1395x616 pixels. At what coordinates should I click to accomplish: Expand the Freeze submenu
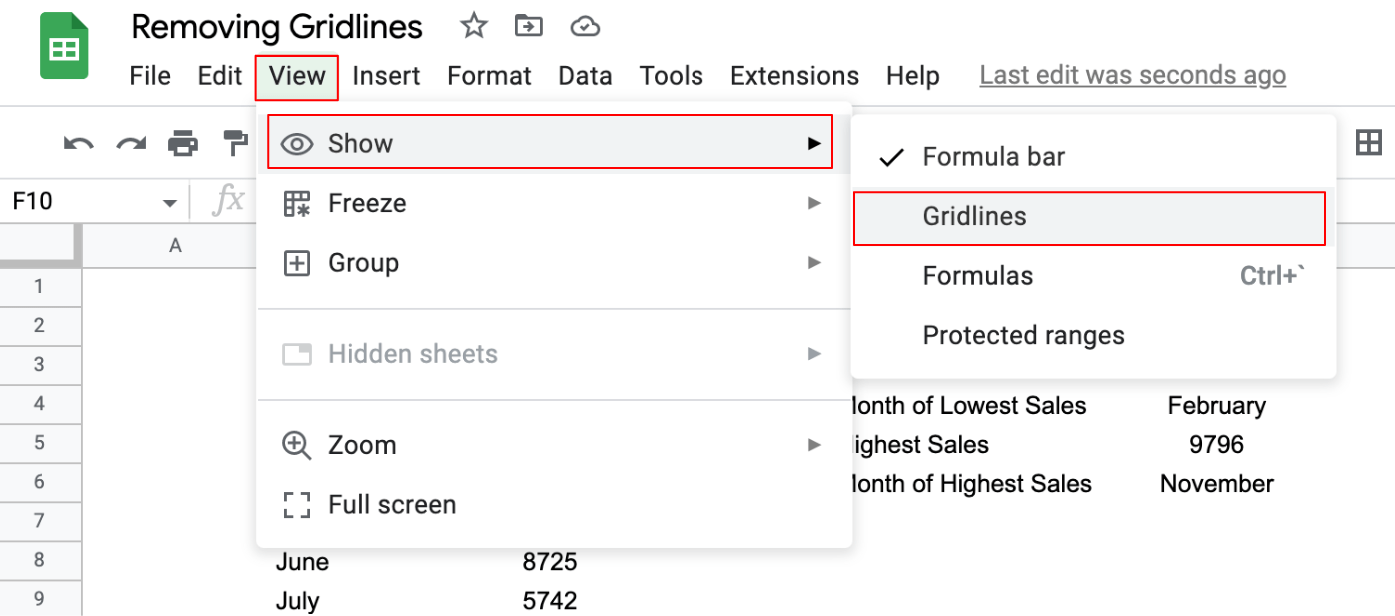pos(554,203)
